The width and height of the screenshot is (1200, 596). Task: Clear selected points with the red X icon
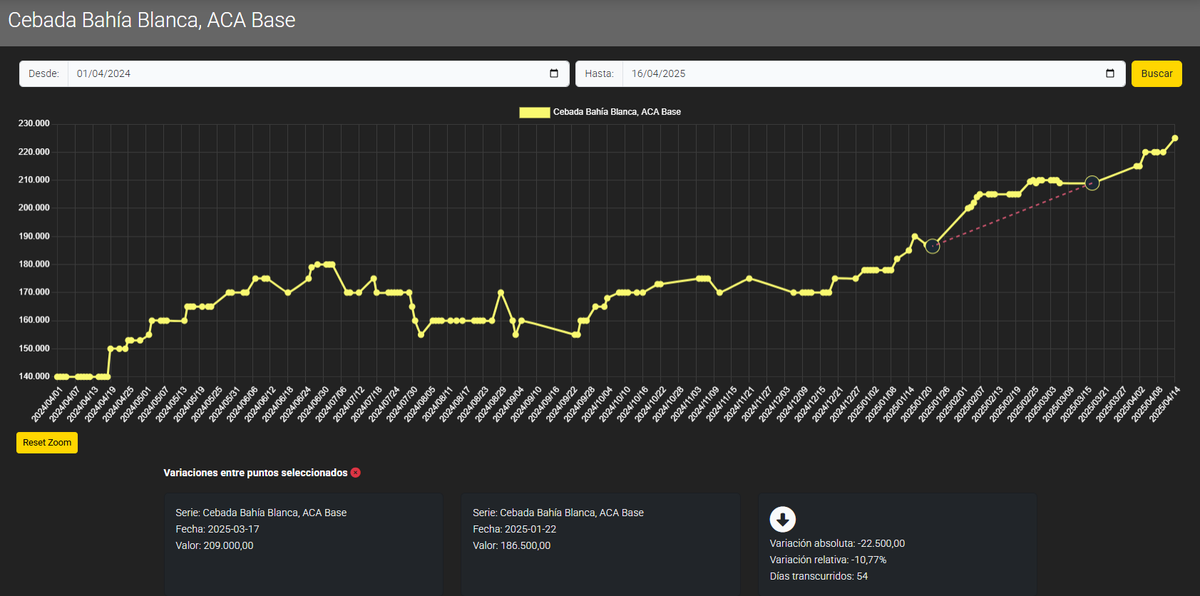point(356,472)
